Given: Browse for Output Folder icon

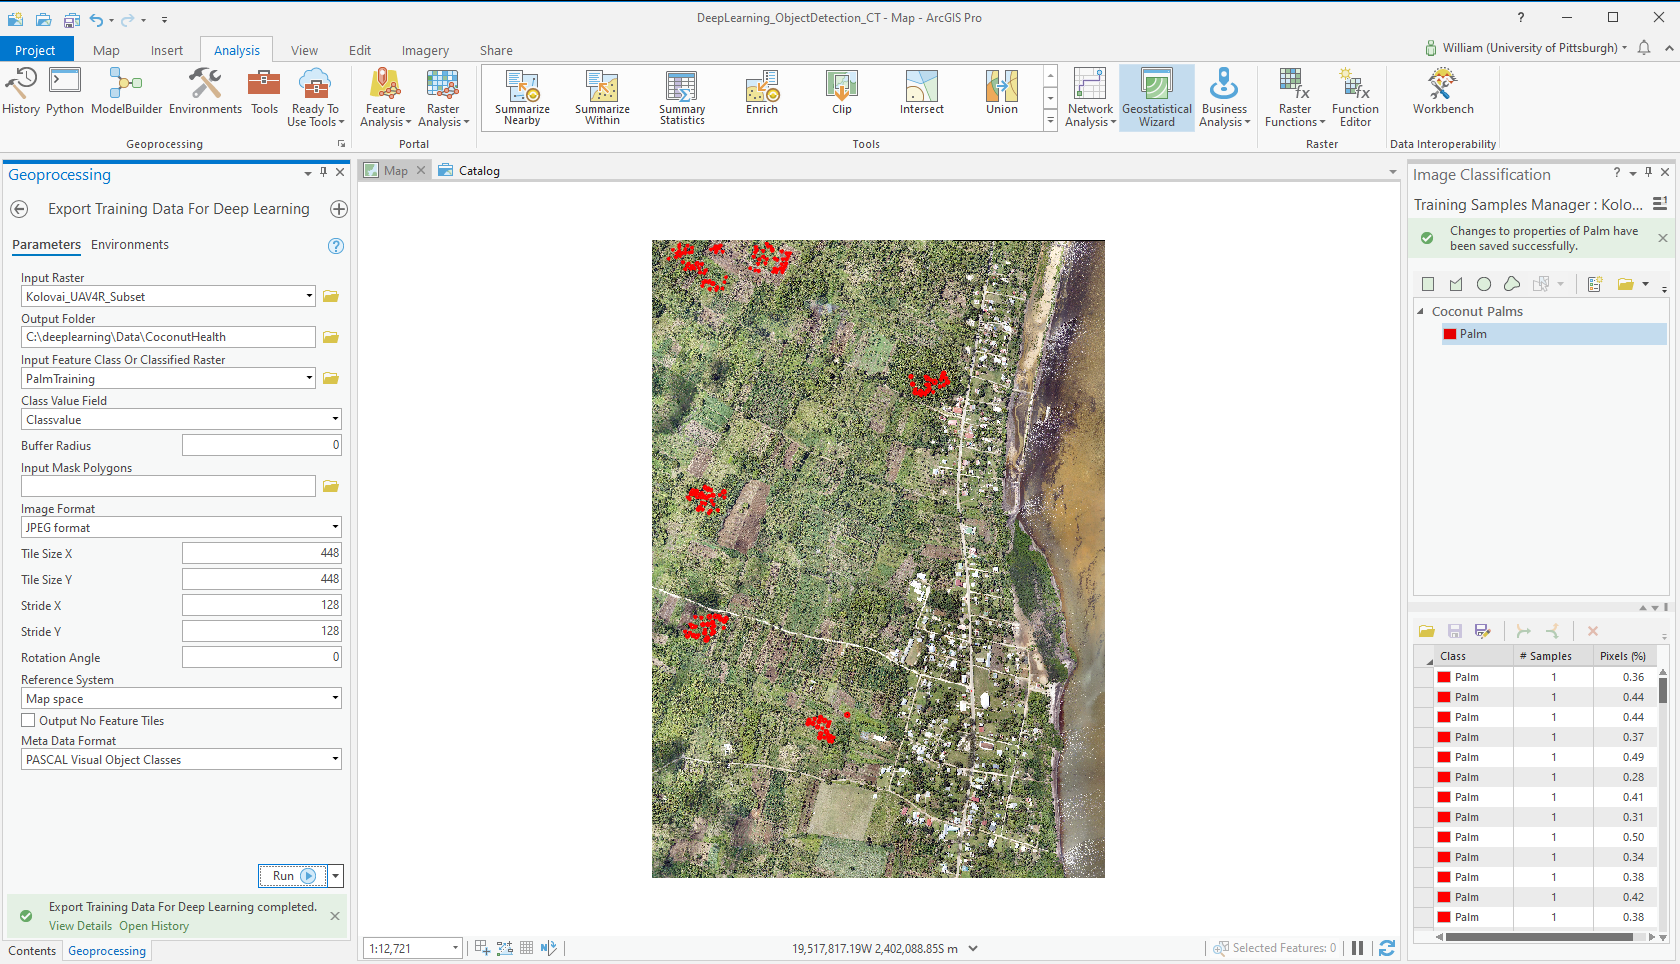Looking at the screenshot, I should [x=331, y=337].
